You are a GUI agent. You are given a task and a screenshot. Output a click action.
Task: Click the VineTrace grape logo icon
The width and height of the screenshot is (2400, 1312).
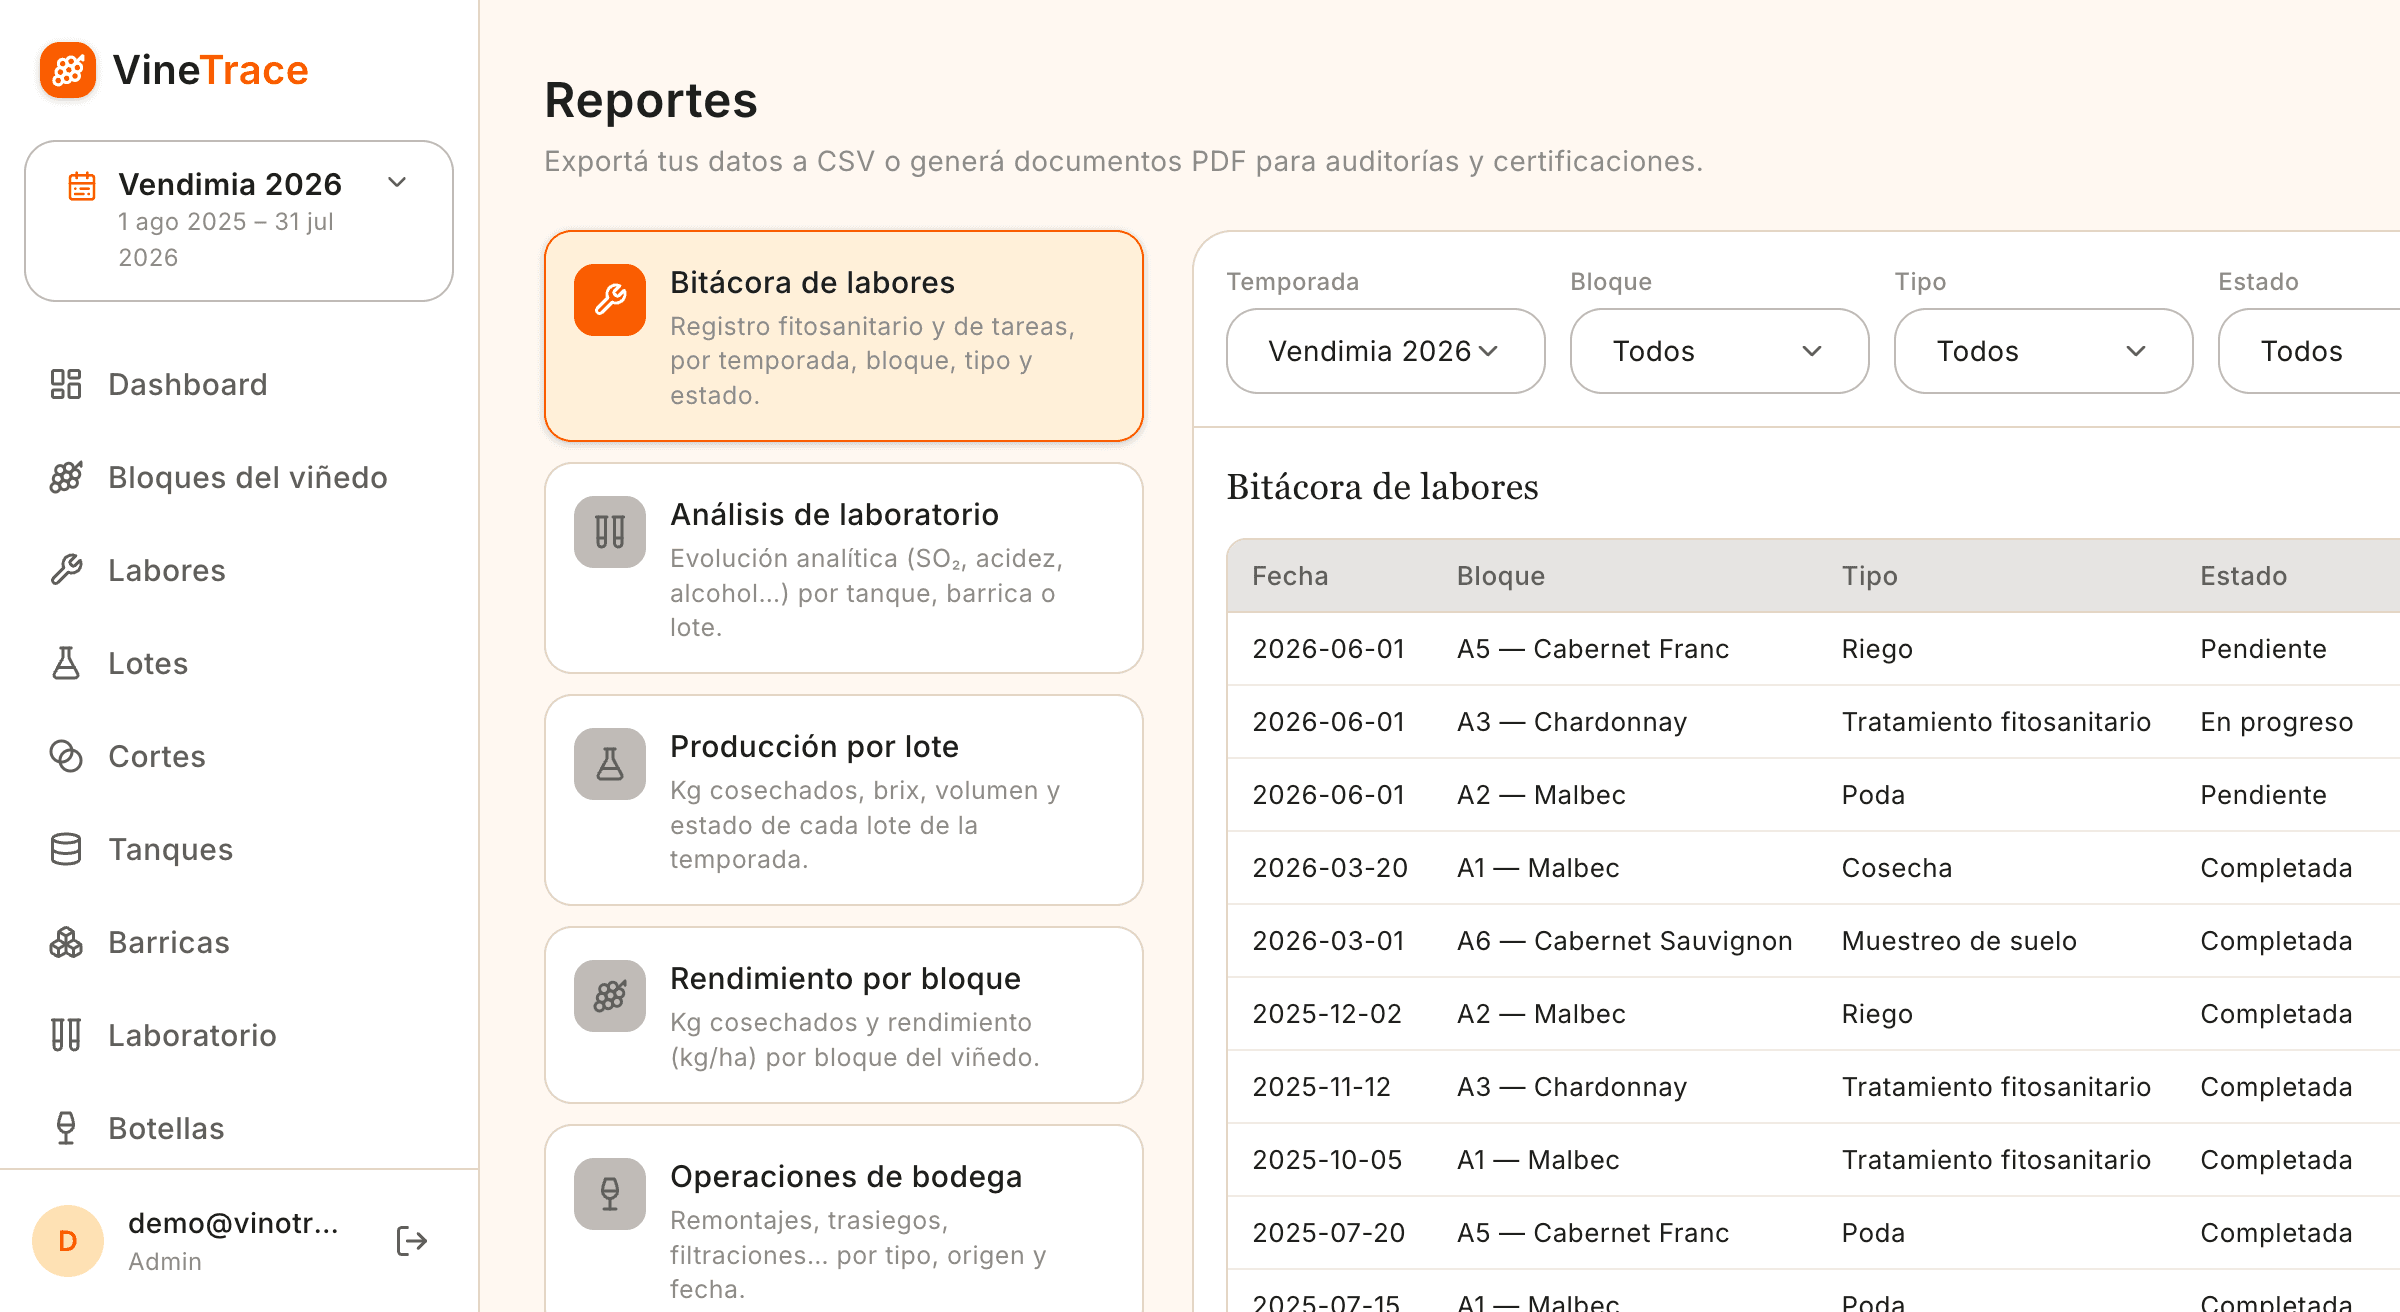[68, 70]
